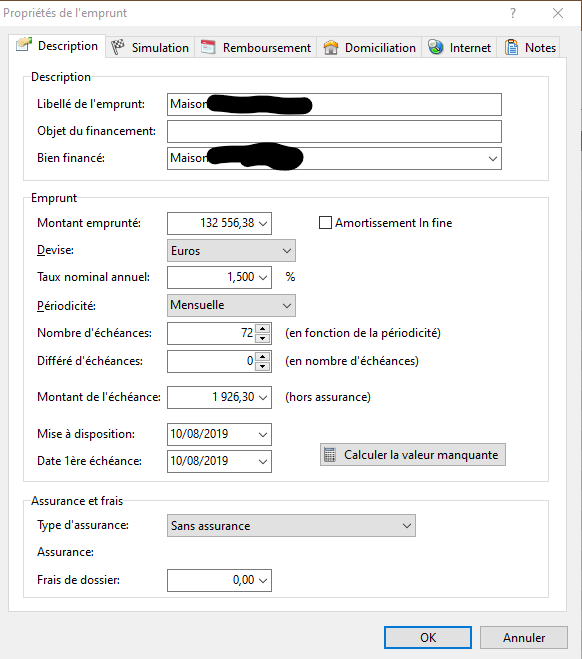
Task: Enable Amortissement In fine checkbox
Action: click(x=325, y=223)
